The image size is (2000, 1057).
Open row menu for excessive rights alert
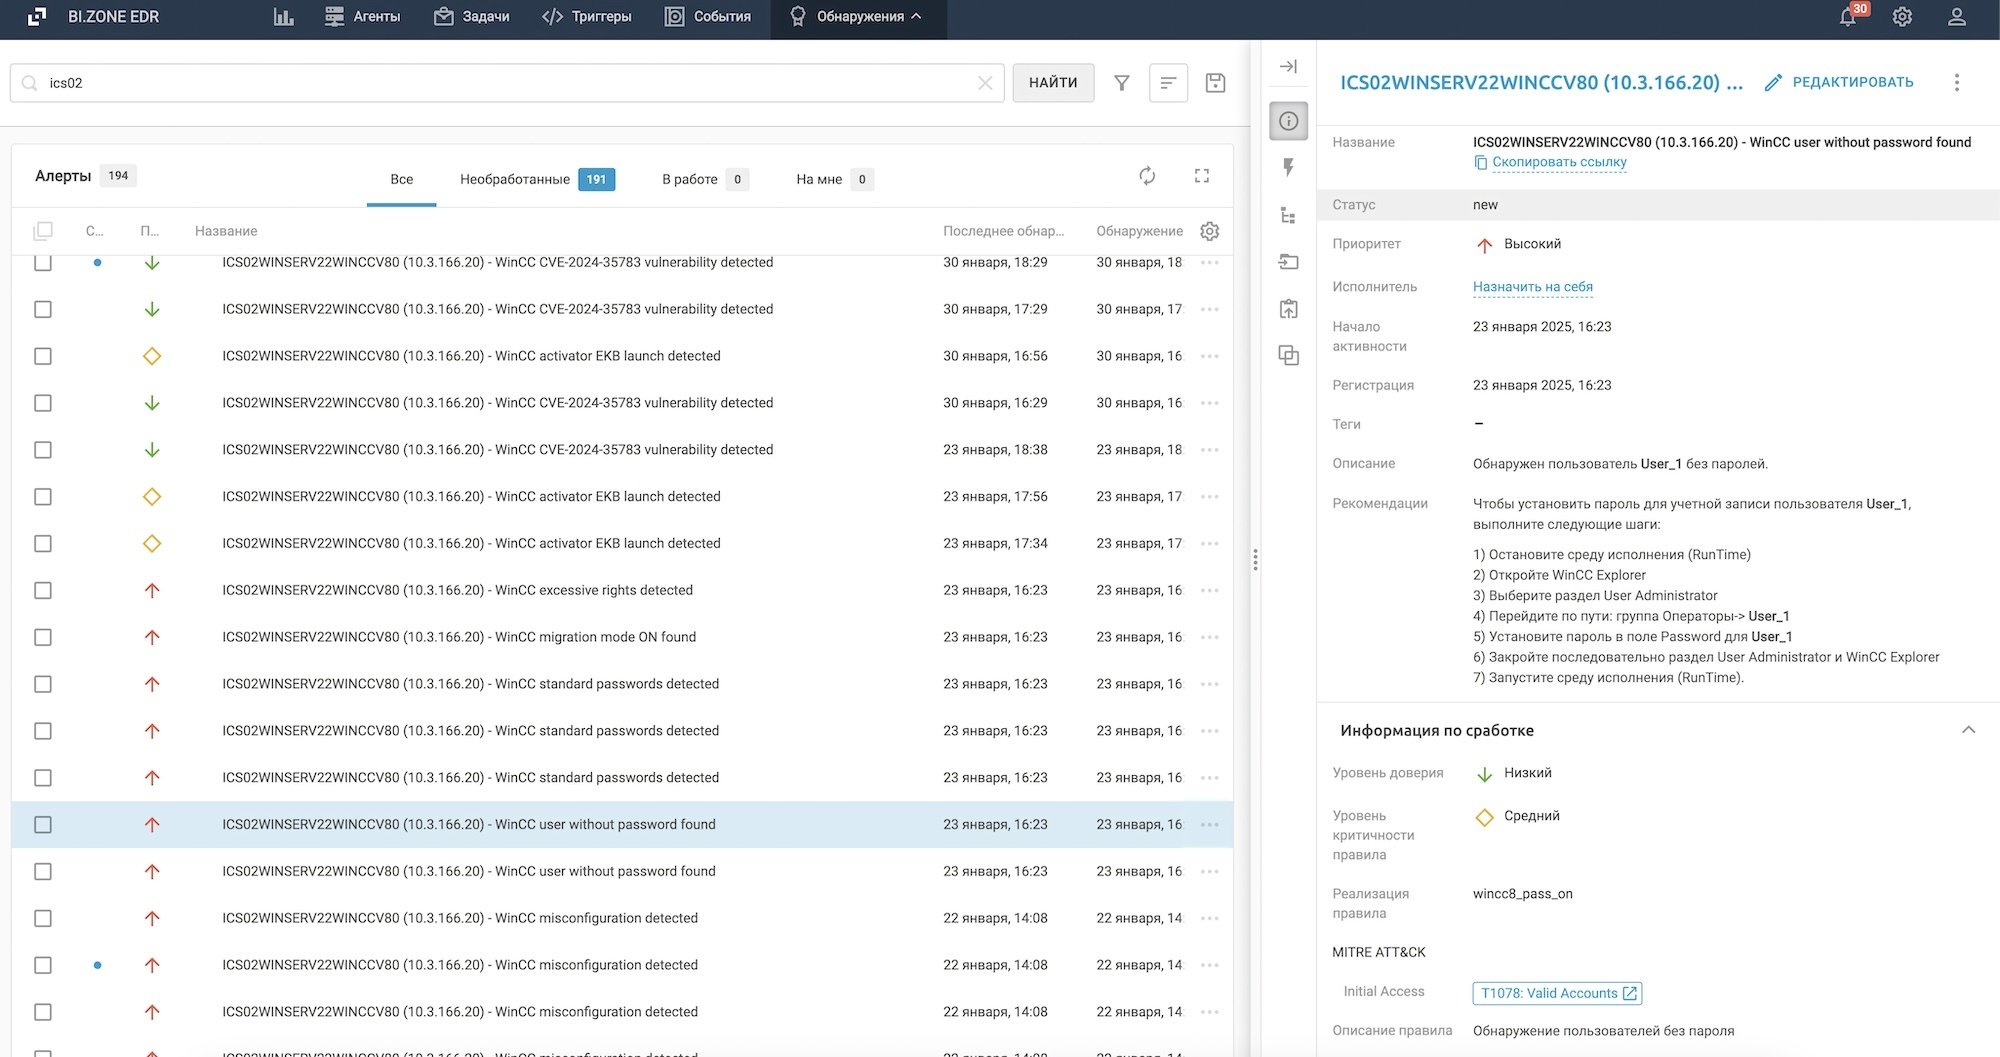pyautogui.click(x=1209, y=591)
